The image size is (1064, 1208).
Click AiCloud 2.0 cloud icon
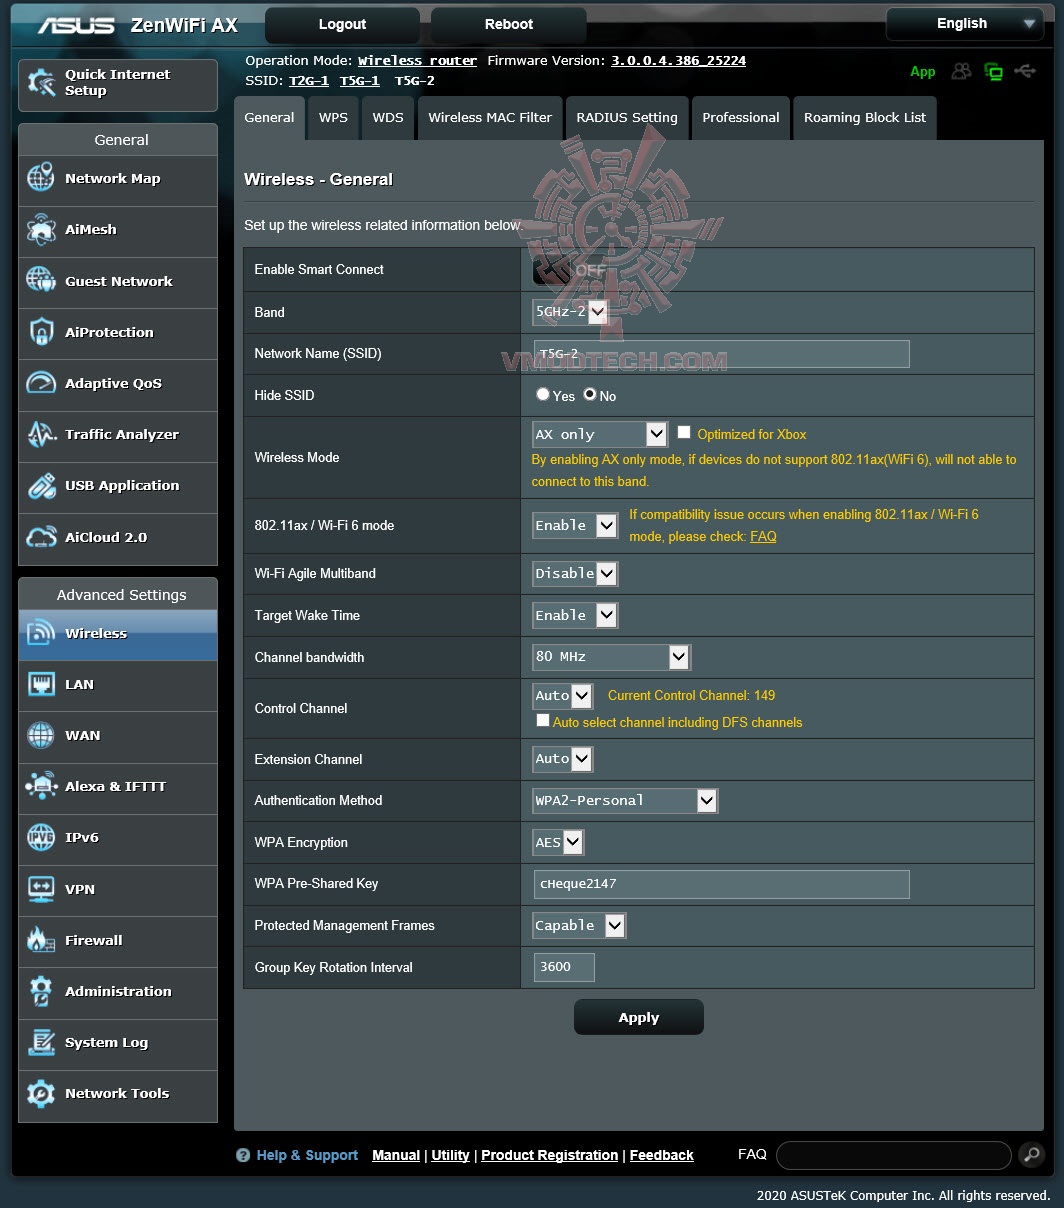(41, 537)
